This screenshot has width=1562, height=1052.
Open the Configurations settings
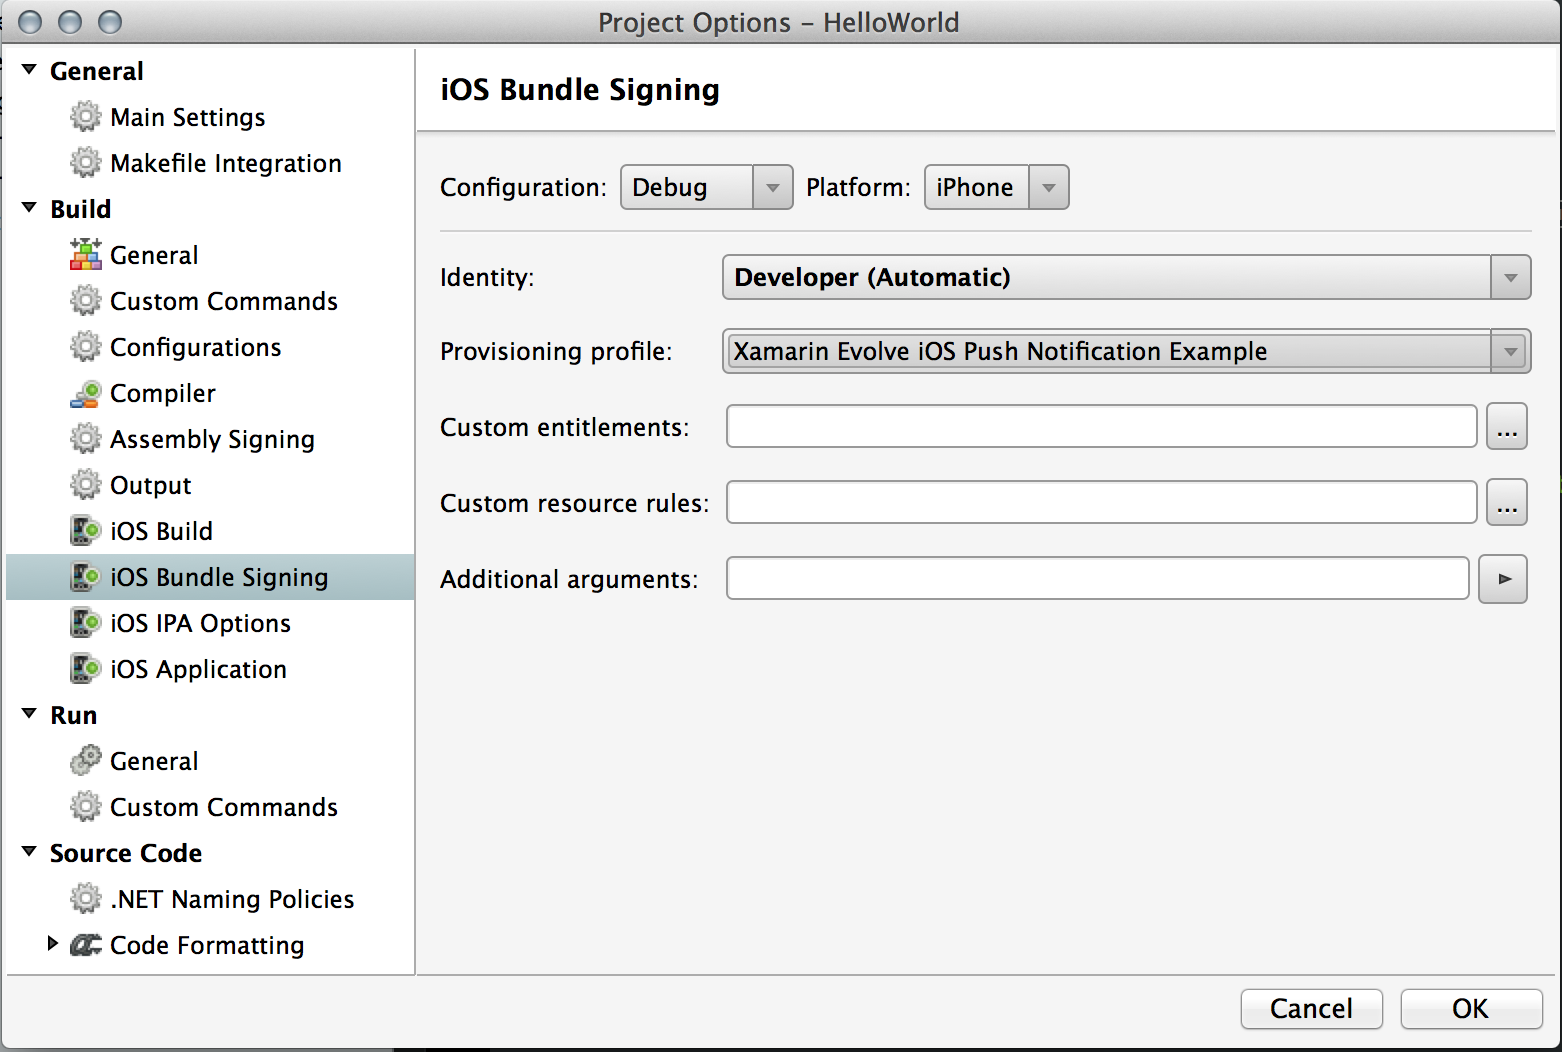(195, 347)
